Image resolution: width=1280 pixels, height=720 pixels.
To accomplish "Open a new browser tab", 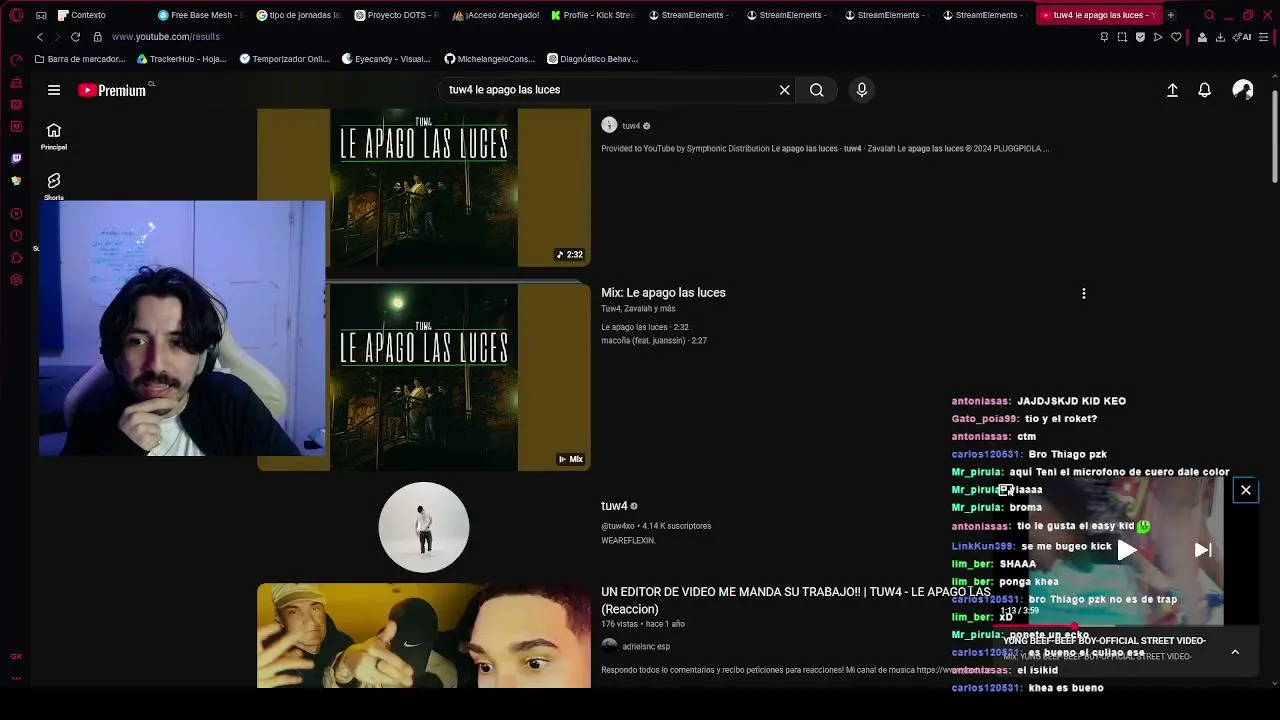I will tap(1171, 15).
